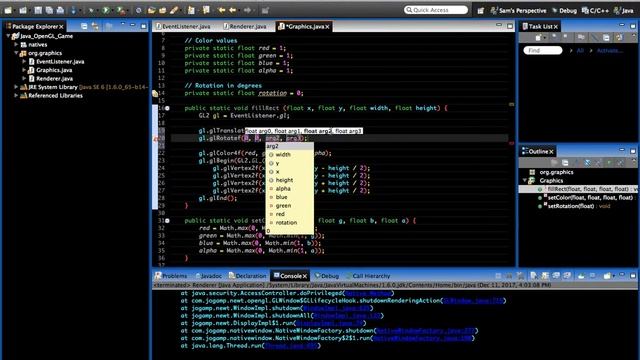The width and height of the screenshot is (640, 360).
Task: Switch to Renderer.java editor tab
Action: 245,26
